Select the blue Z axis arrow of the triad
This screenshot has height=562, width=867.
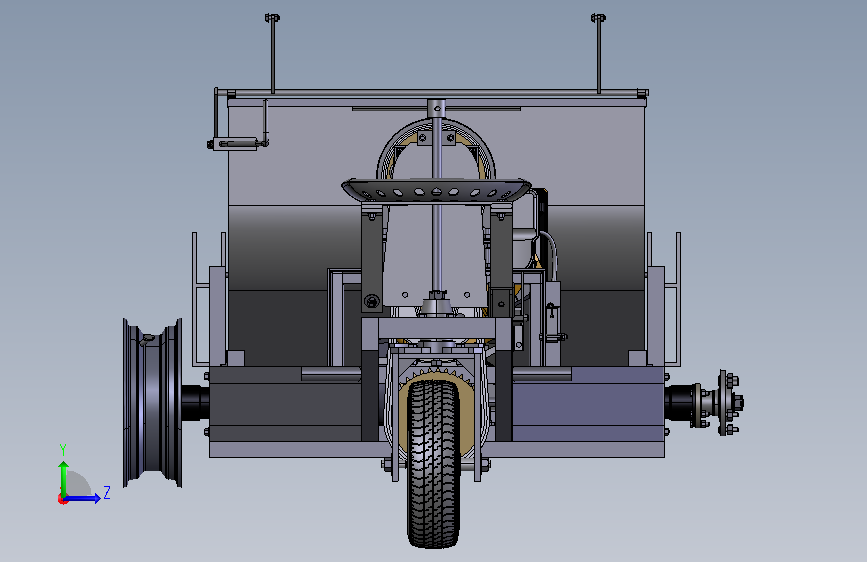click(83, 498)
